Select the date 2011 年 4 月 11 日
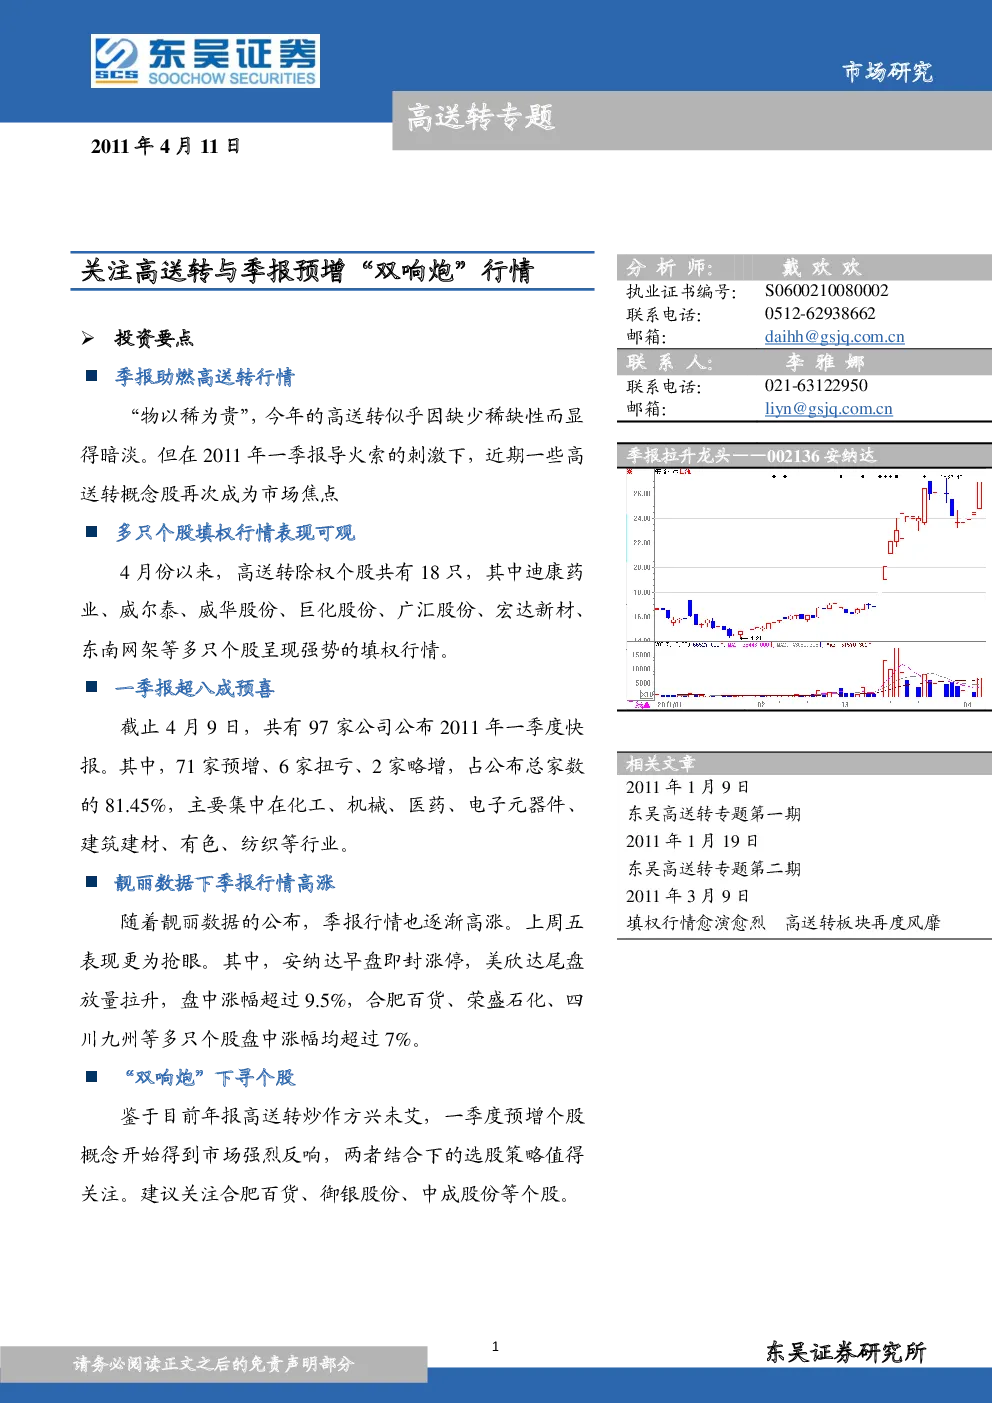Viewport: 992px width, 1403px height. point(165,146)
